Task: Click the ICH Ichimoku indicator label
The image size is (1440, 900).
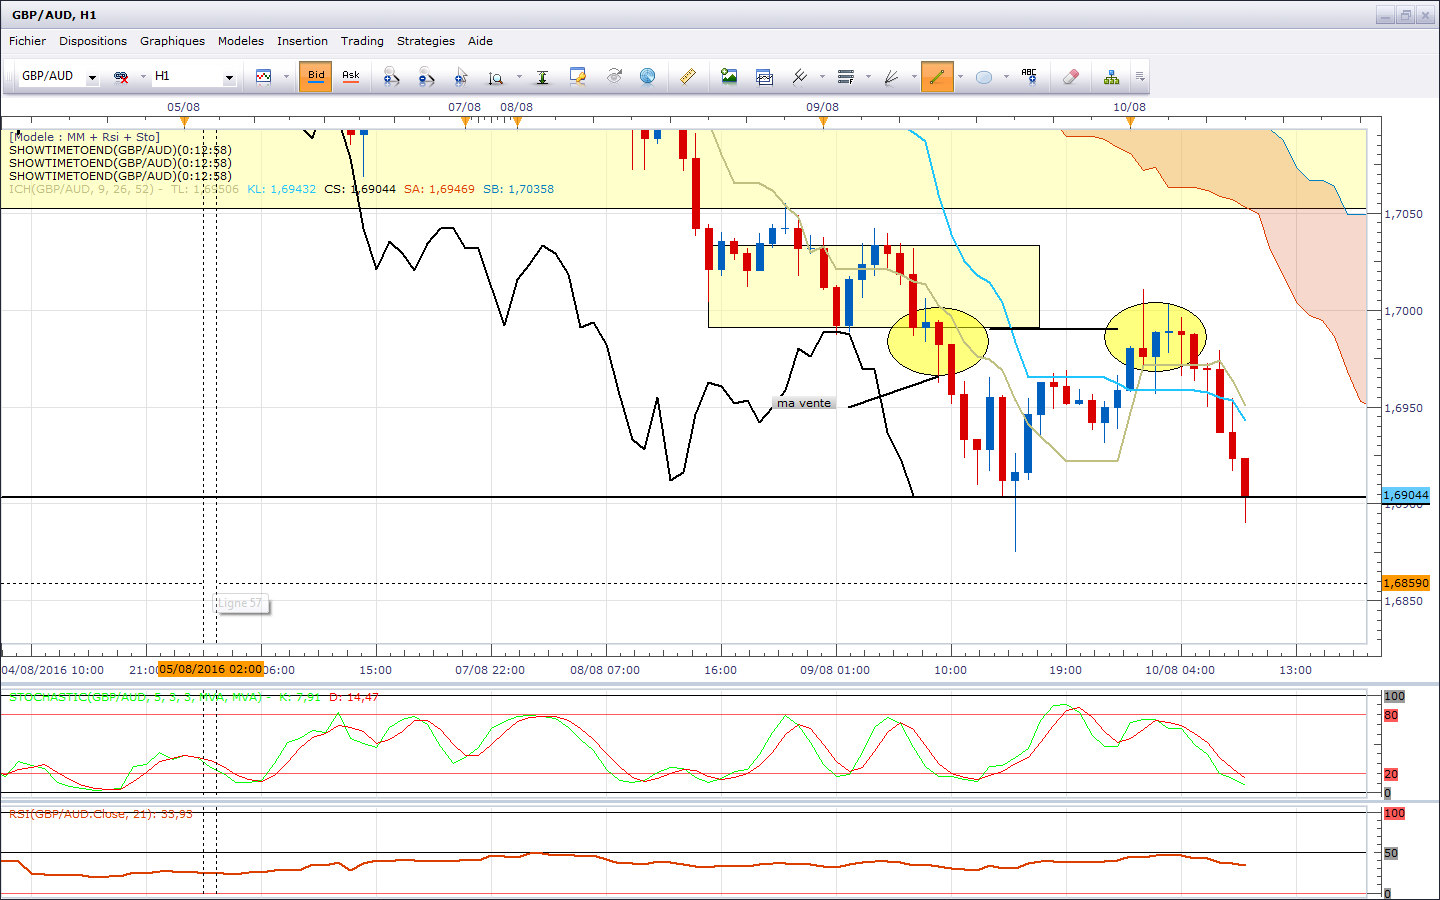Action: coord(281,189)
